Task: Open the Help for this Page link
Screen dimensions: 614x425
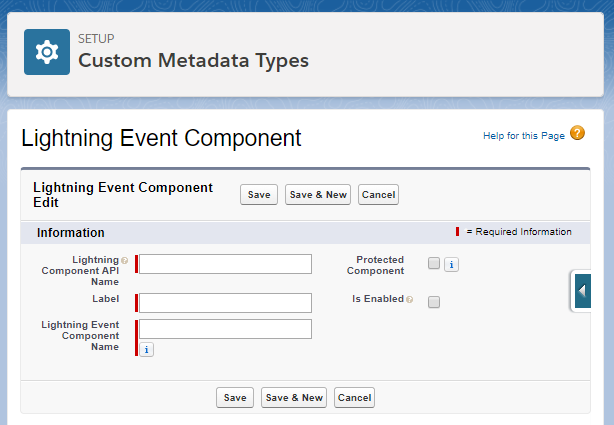Action: 524,136
